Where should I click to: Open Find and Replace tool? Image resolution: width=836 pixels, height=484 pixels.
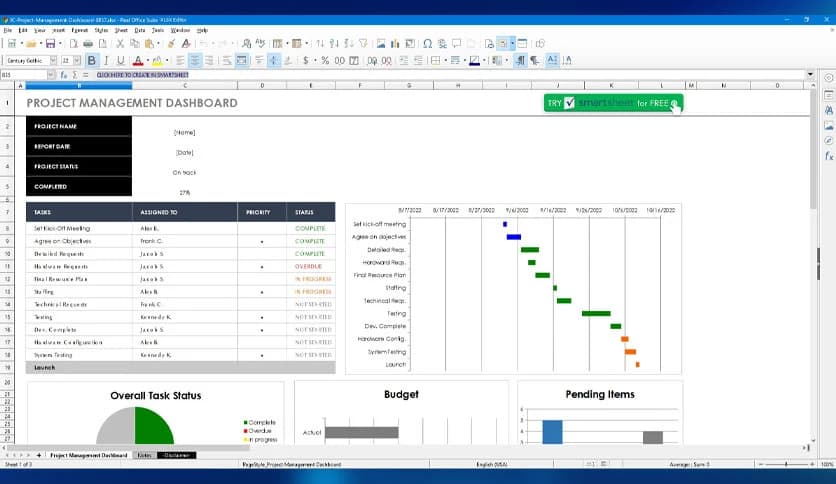point(246,44)
